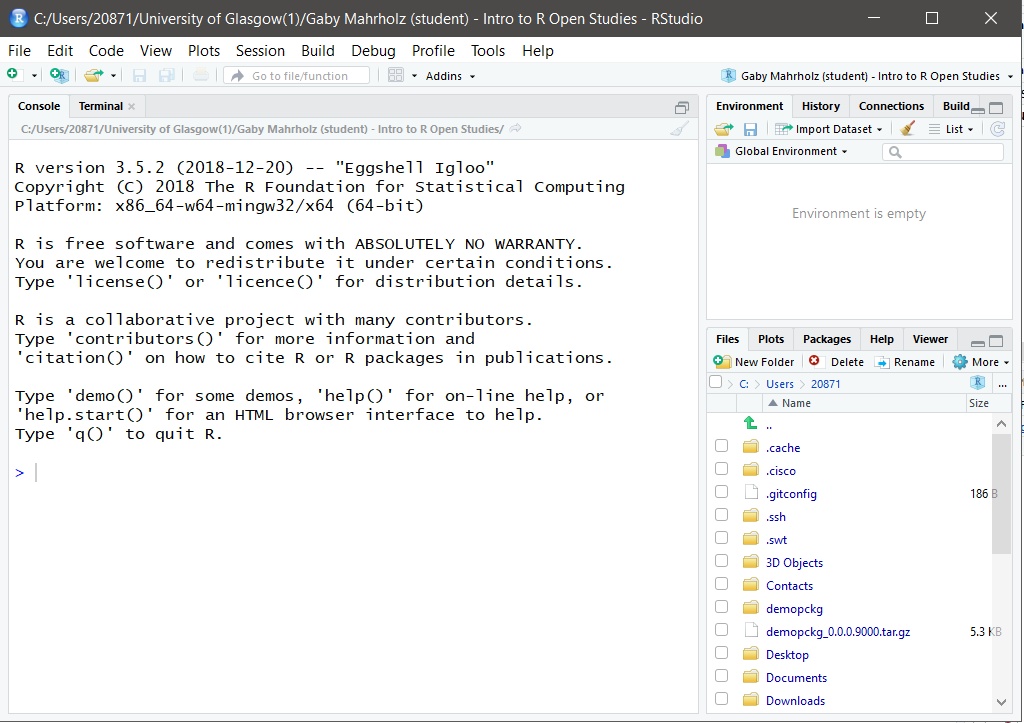Check the Desktop folder checkbox
Image resolution: width=1024 pixels, height=723 pixels.
(721, 652)
